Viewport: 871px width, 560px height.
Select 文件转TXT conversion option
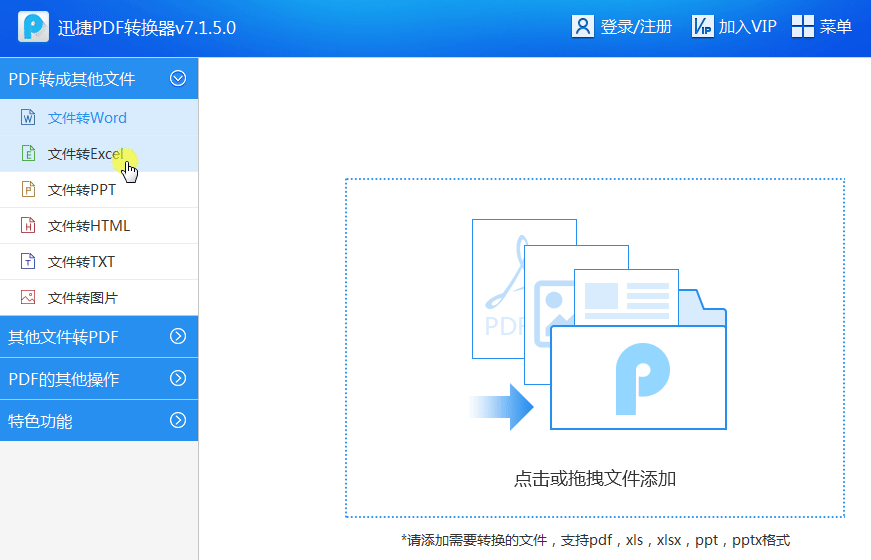coord(81,262)
